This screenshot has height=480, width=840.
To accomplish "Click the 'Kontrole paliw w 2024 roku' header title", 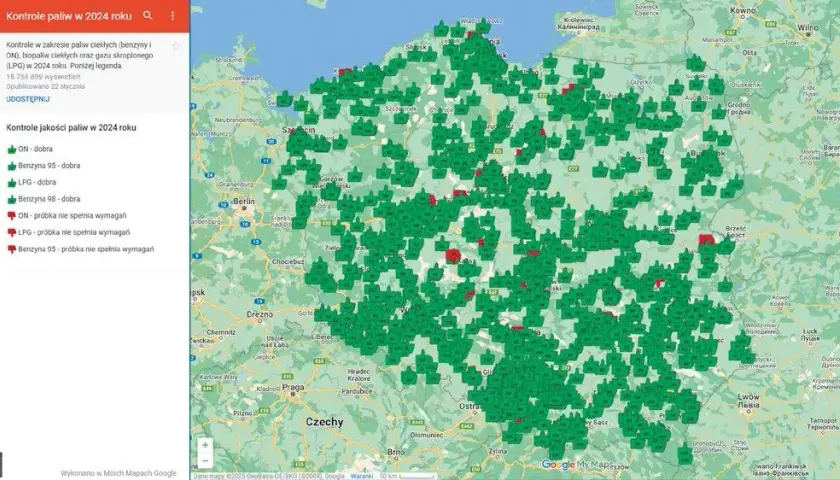I will tap(69, 16).
